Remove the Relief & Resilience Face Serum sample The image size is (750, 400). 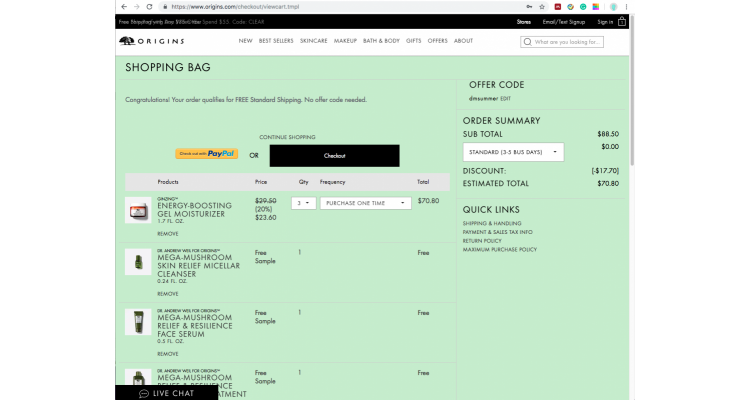point(167,354)
